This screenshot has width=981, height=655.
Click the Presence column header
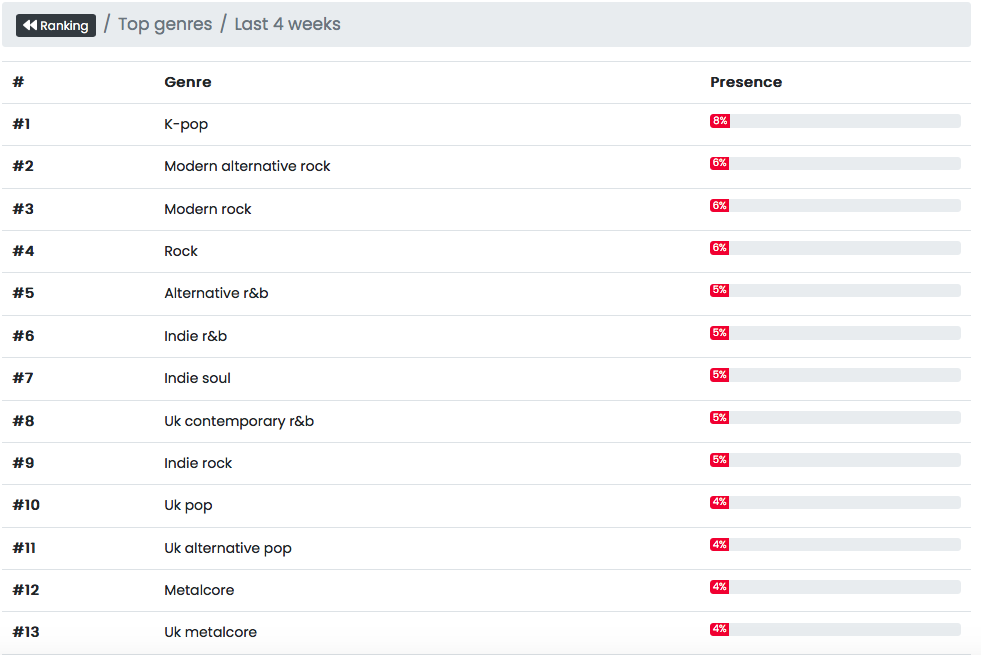pyautogui.click(x=746, y=82)
